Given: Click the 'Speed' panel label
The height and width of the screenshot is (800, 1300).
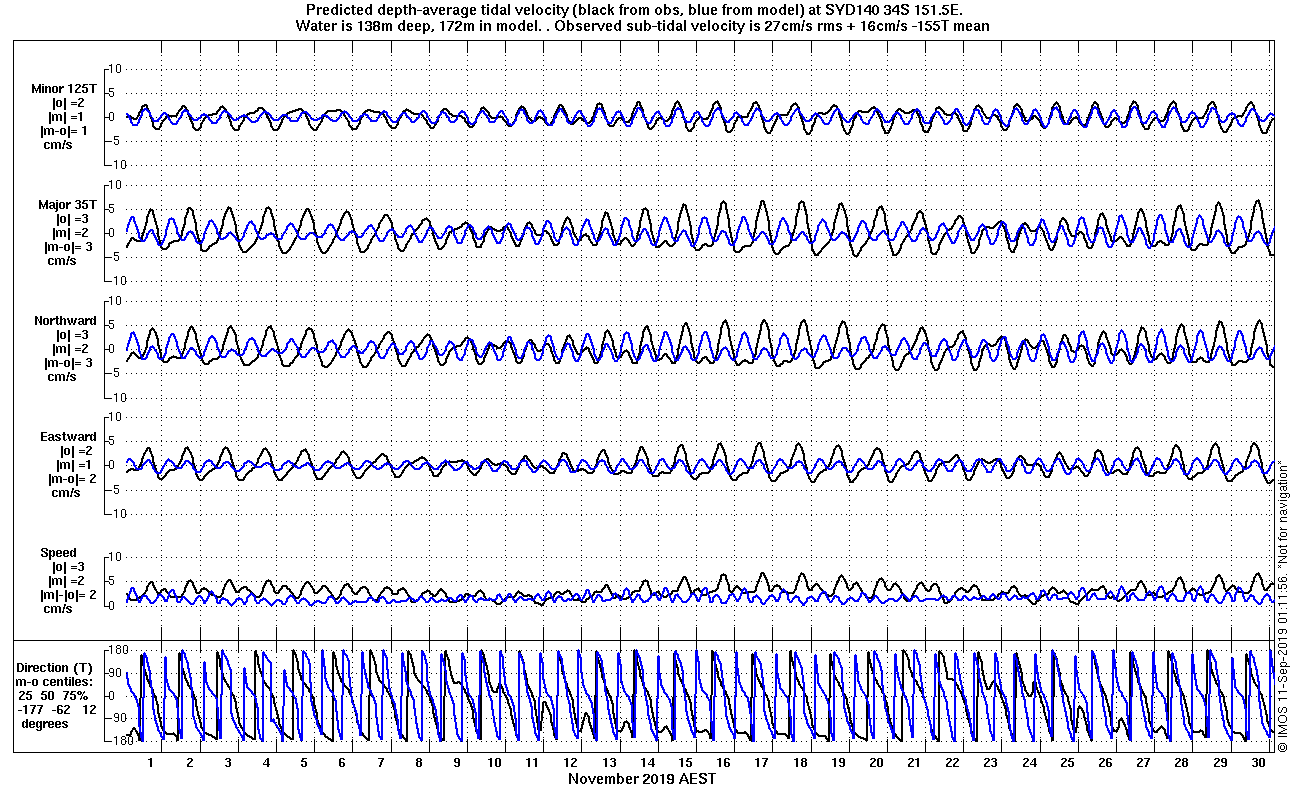Looking at the screenshot, I should tap(58, 553).
